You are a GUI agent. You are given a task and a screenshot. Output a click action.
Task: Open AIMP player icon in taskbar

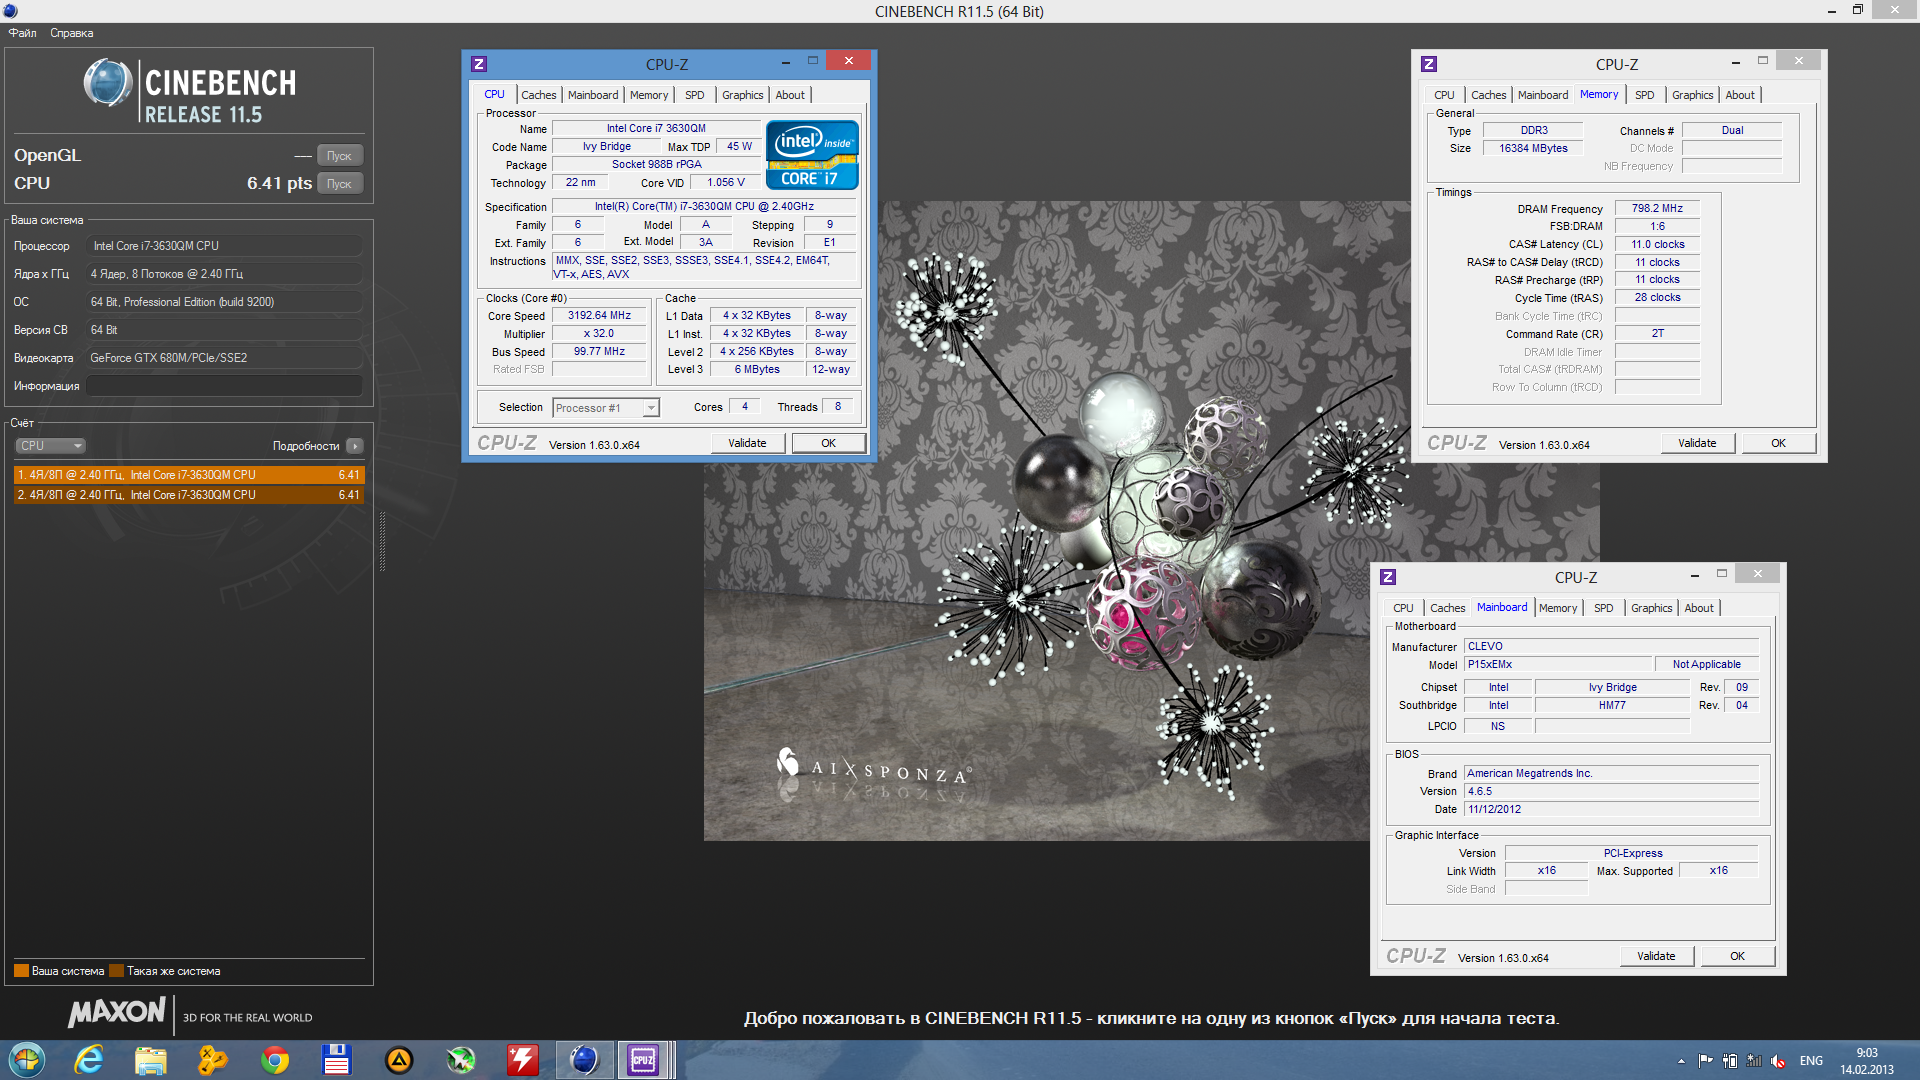(399, 1060)
